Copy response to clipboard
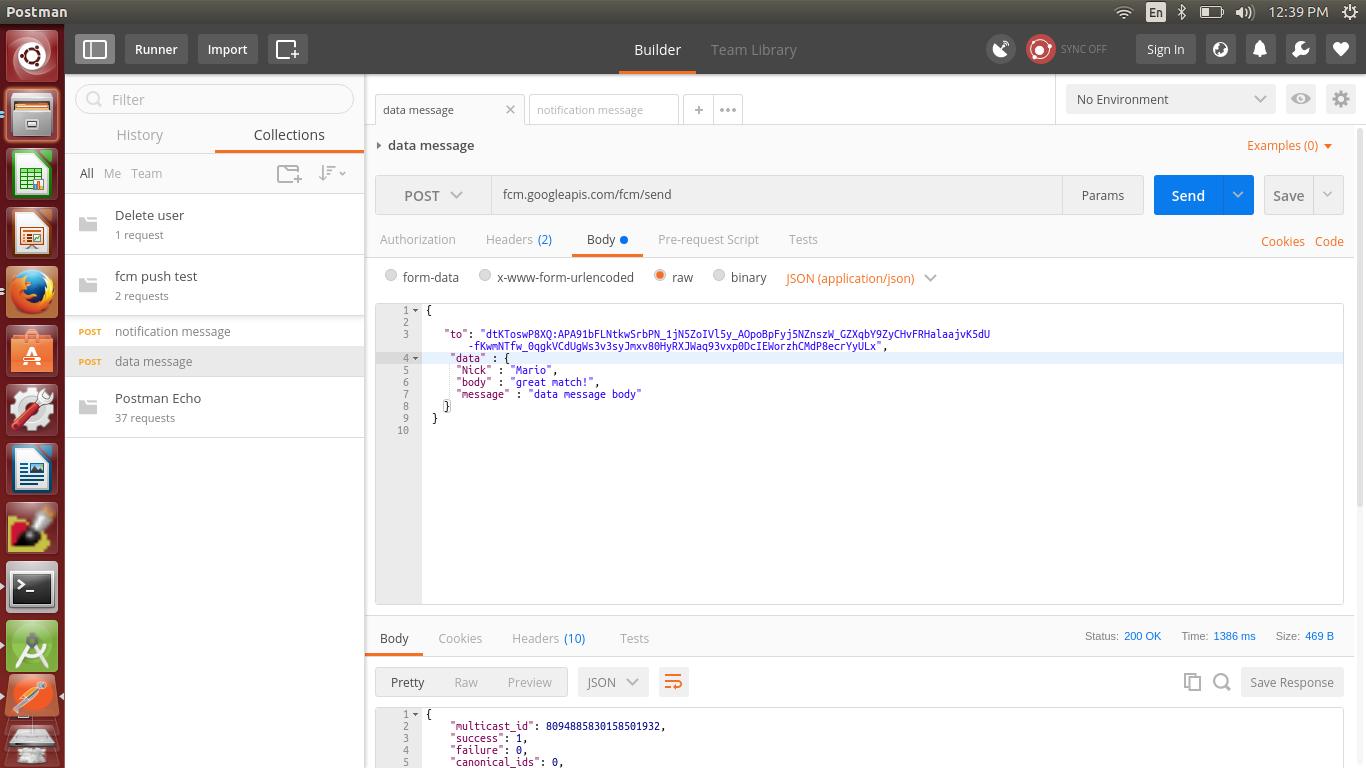This screenshot has height=768, width=1366. point(1192,682)
